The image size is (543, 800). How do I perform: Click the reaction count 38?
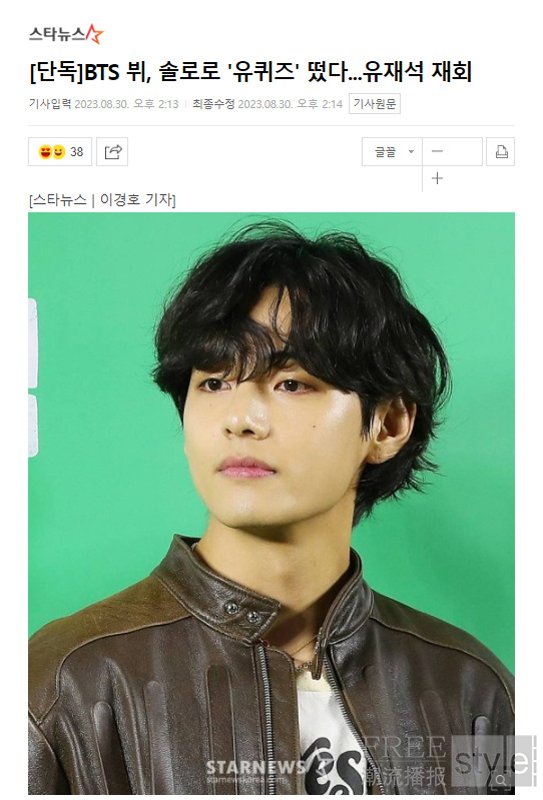coord(77,152)
